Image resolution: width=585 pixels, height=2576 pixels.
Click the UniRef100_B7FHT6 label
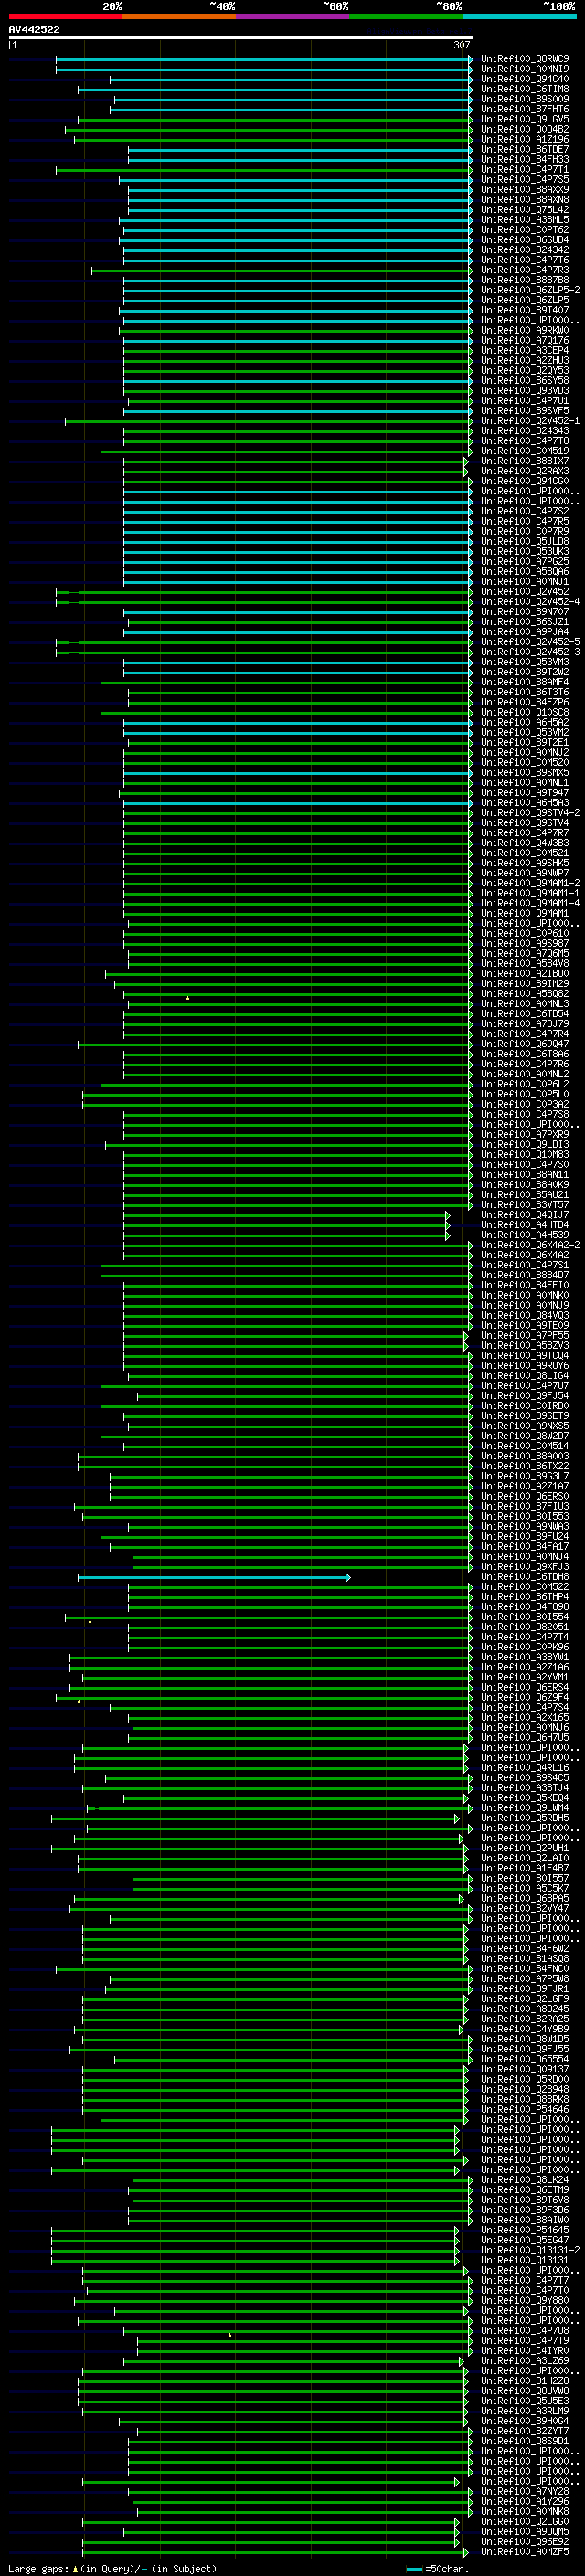pyautogui.click(x=525, y=109)
